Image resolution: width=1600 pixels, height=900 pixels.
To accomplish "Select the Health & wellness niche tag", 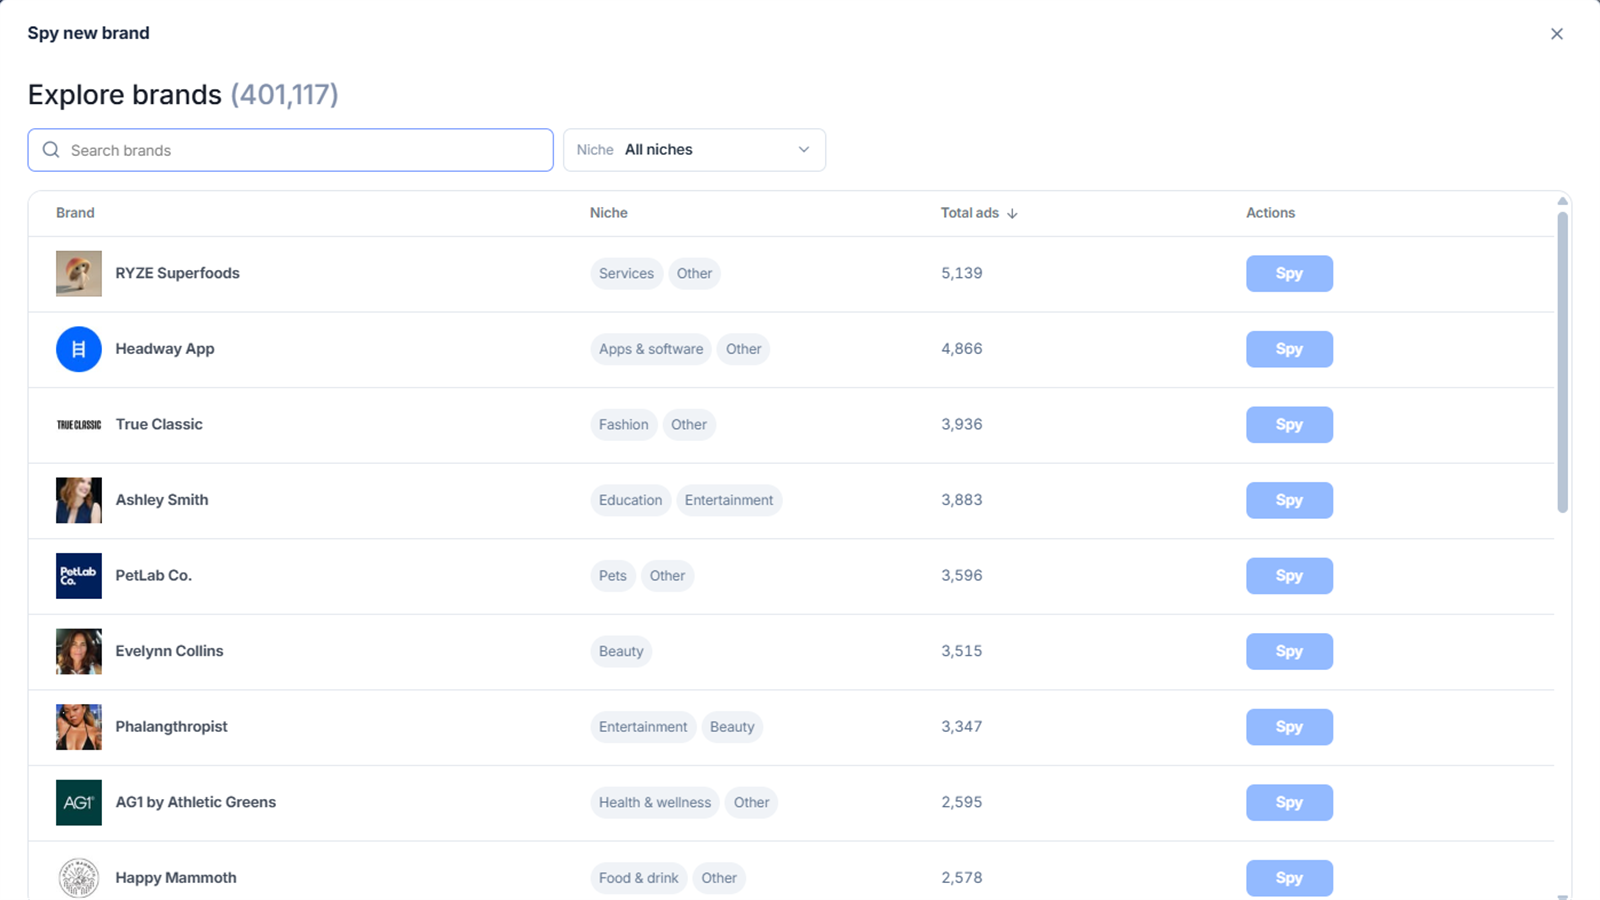I will (655, 802).
